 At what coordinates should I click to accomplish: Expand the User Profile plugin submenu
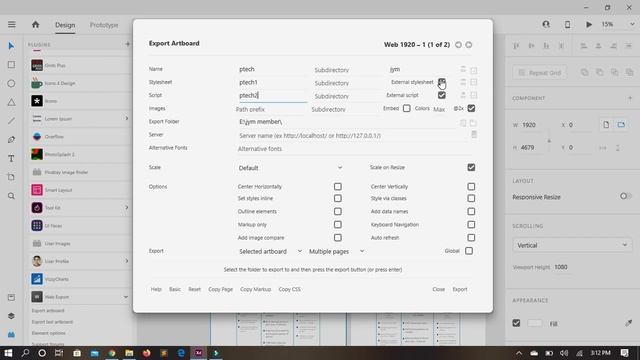click(x=126, y=261)
